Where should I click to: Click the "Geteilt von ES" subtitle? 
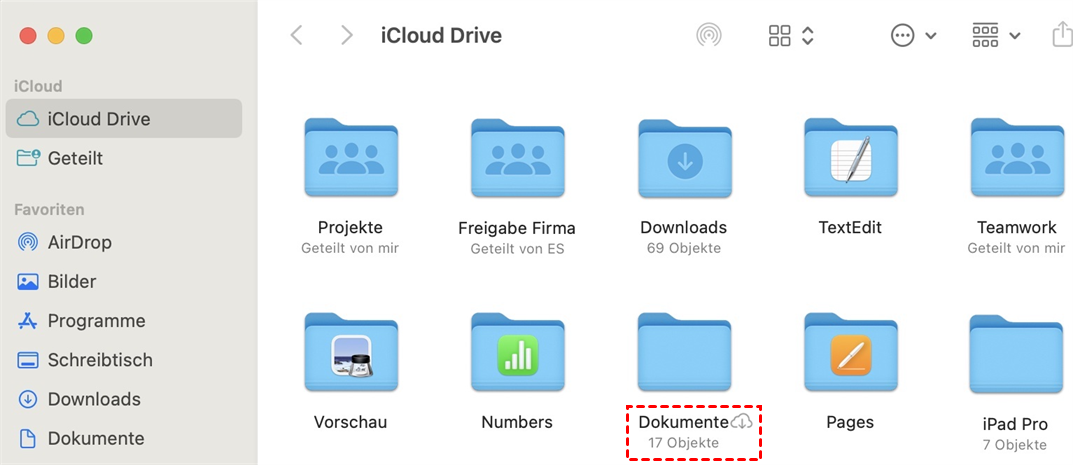pos(517,249)
